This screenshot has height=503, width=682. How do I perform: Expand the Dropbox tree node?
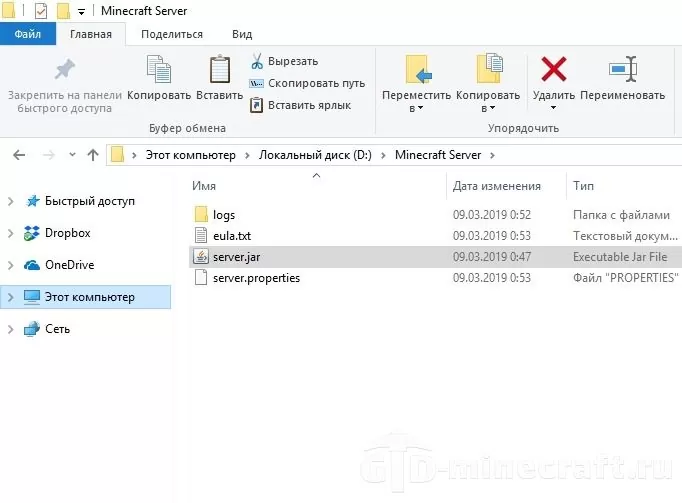point(10,233)
